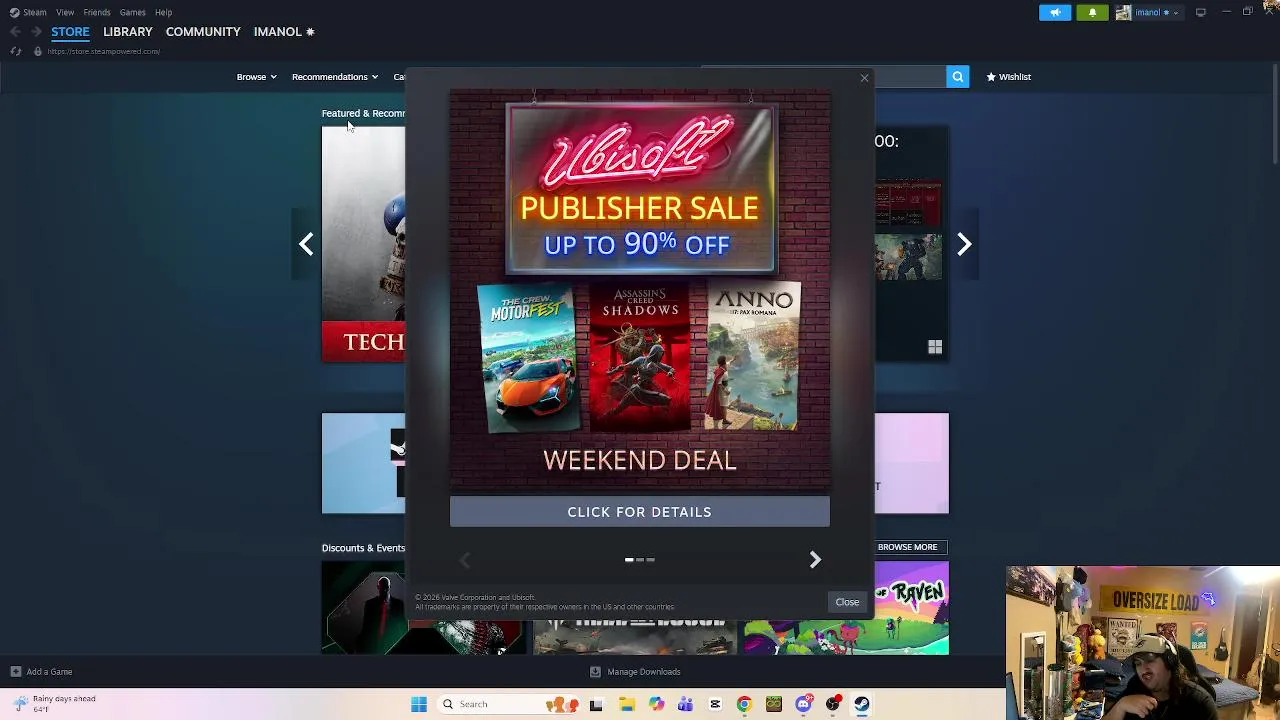Open the View menu
This screenshot has height=720, width=1280.
(x=65, y=12)
